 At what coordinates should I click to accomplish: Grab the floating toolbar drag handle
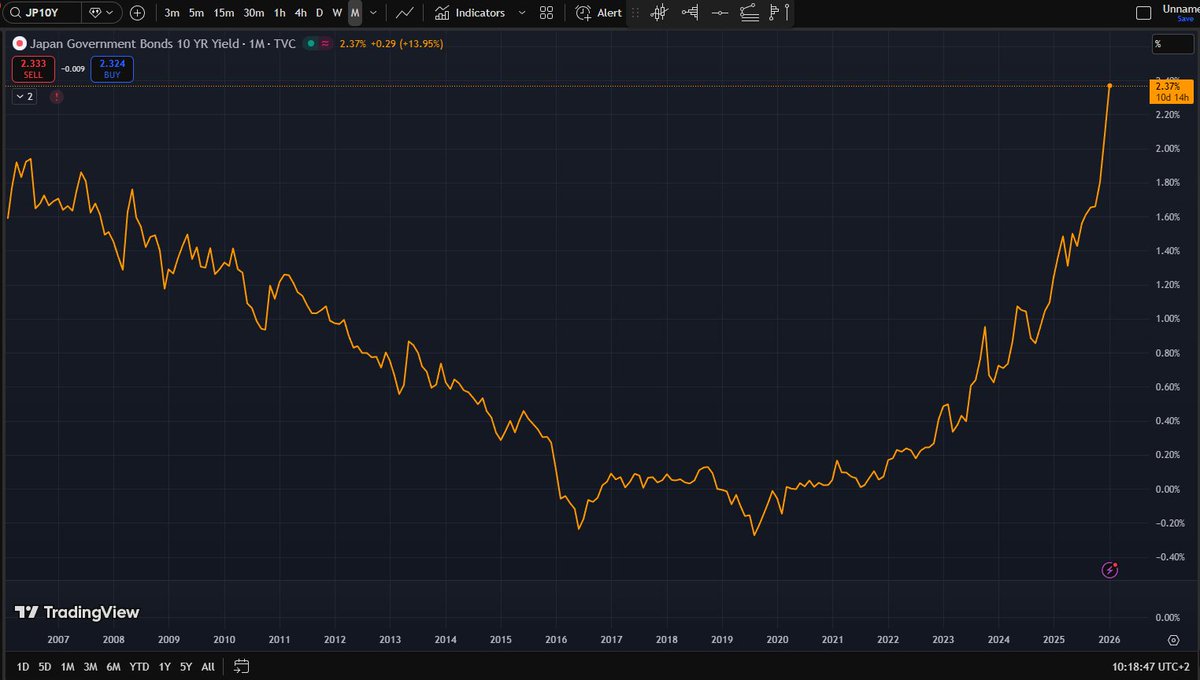pyautogui.click(x=635, y=13)
